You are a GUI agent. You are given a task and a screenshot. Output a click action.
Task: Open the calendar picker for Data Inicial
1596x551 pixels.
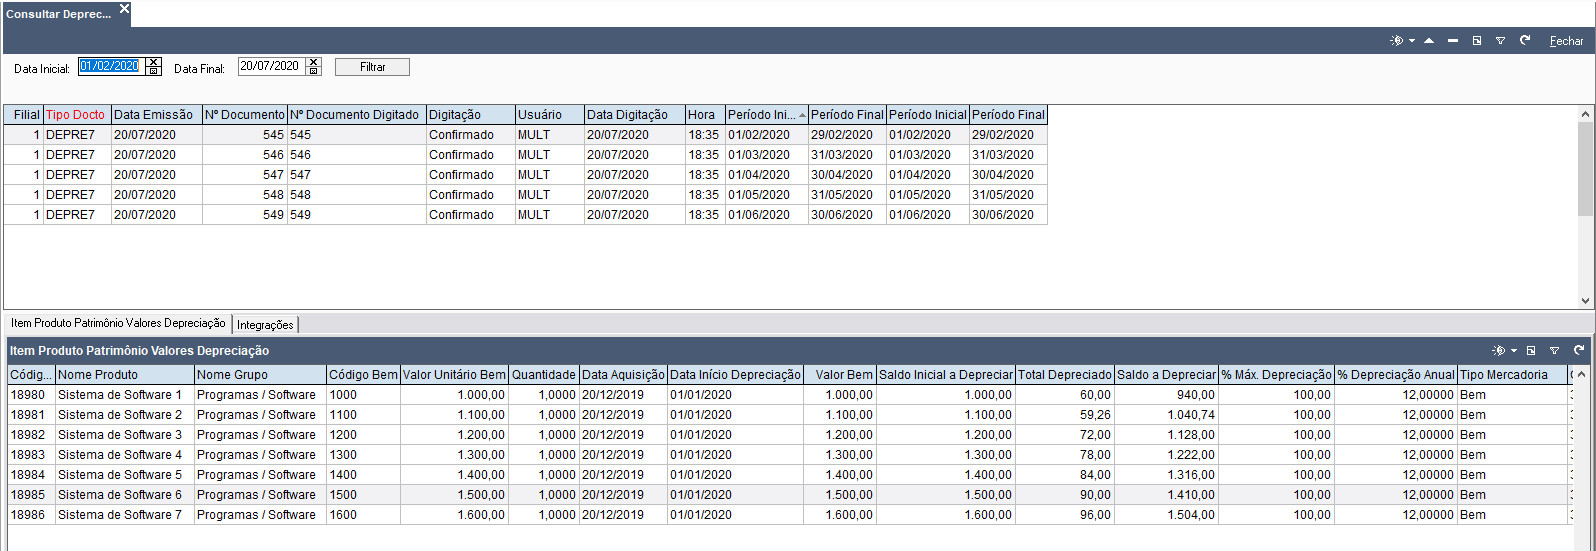click(153, 71)
